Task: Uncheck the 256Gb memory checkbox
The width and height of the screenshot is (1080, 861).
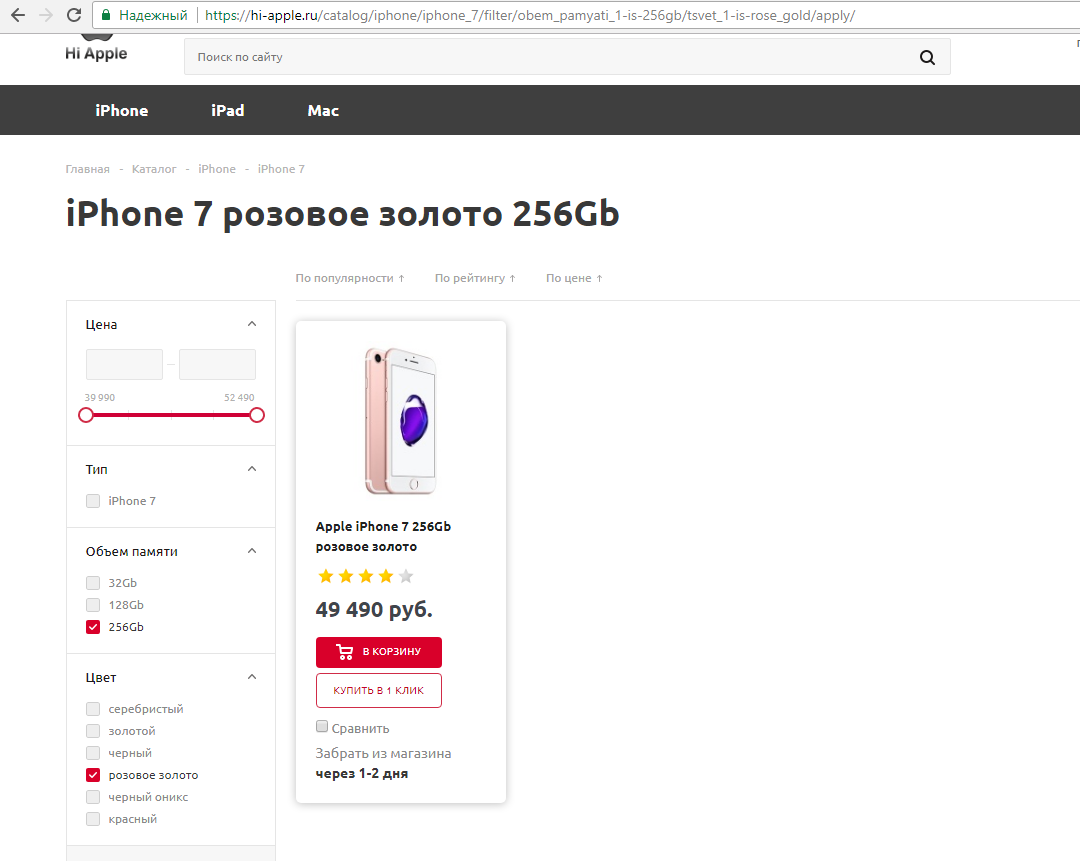Action: pyautogui.click(x=93, y=627)
